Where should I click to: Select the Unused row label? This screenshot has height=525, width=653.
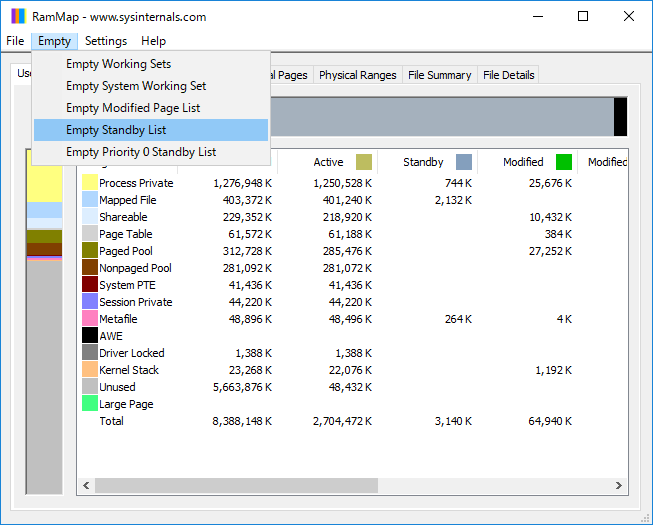coord(117,387)
